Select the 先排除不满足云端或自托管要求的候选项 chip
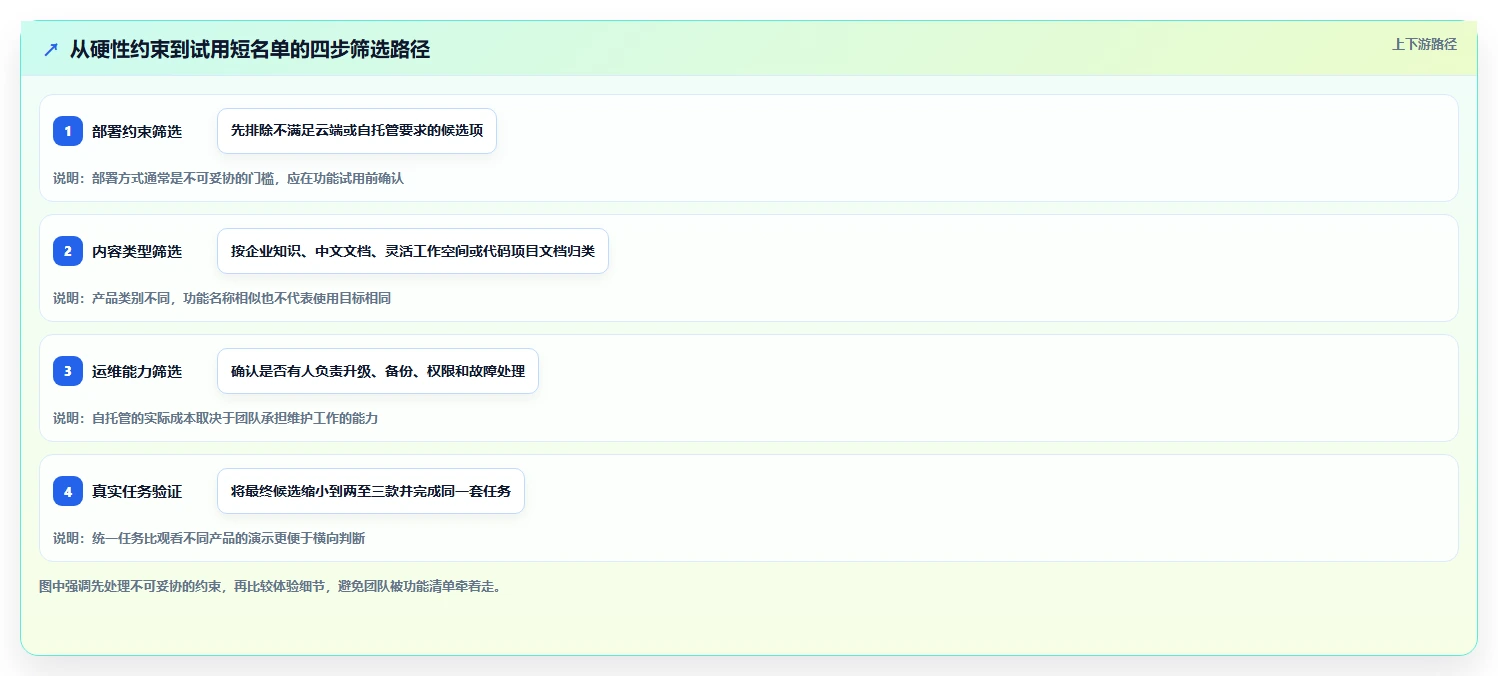The height and width of the screenshot is (676, 1498). (x=357, y=131)
